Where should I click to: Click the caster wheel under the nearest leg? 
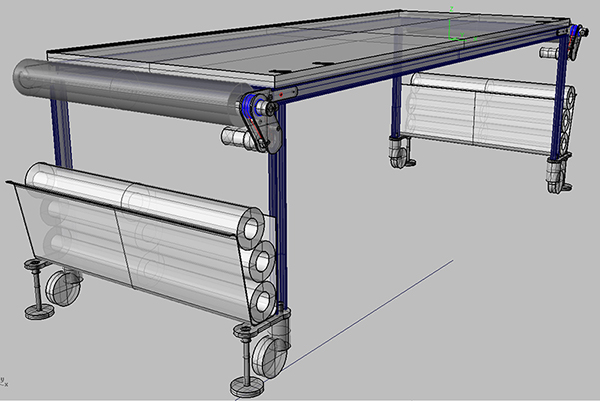[x=269, y=355]
